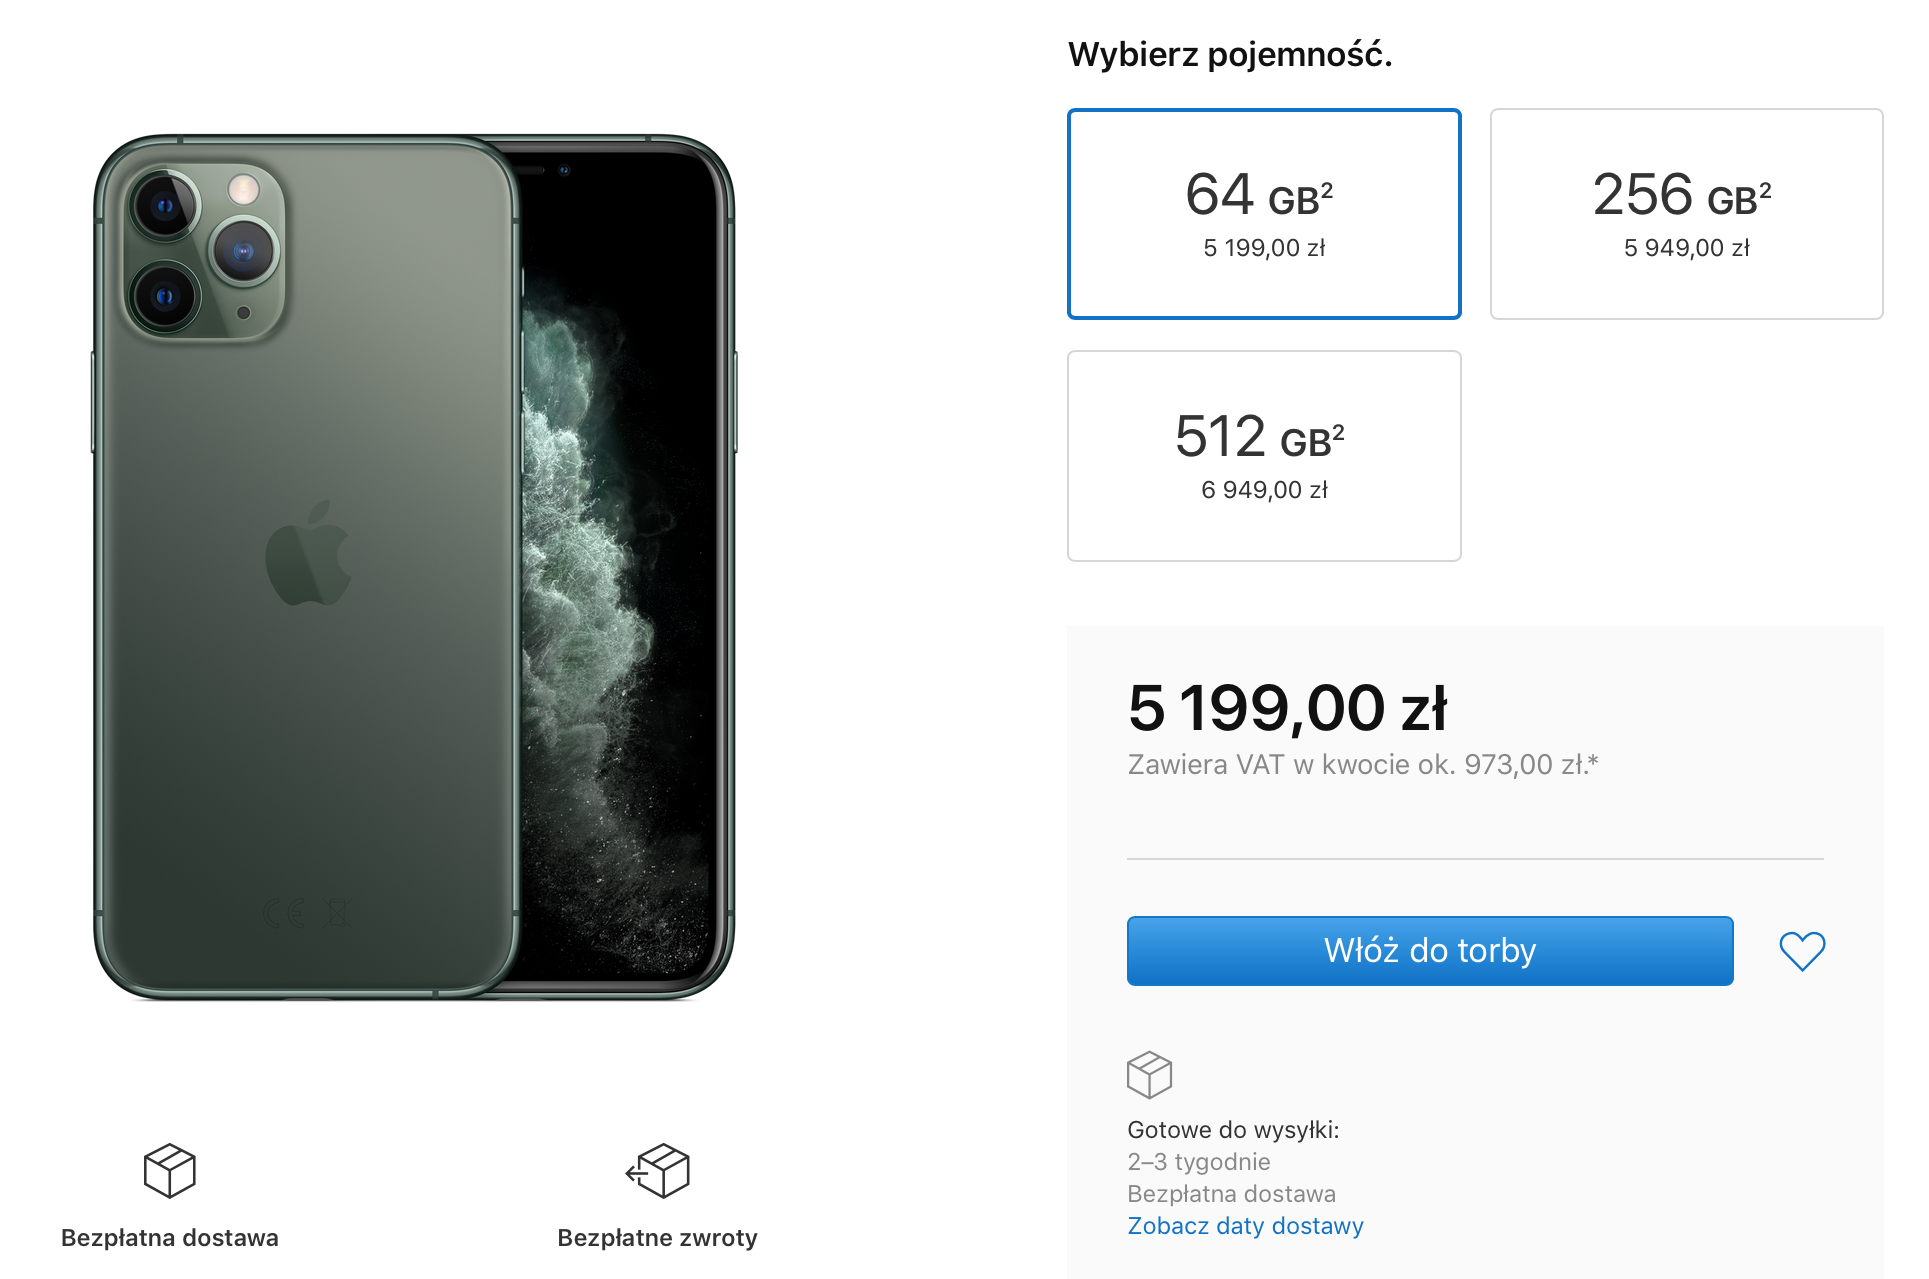Screen dimensions: 1929x1279
Task: Click the bold Bezpłatna dostawa label under the phone
Action: [x=170, y=1238]
